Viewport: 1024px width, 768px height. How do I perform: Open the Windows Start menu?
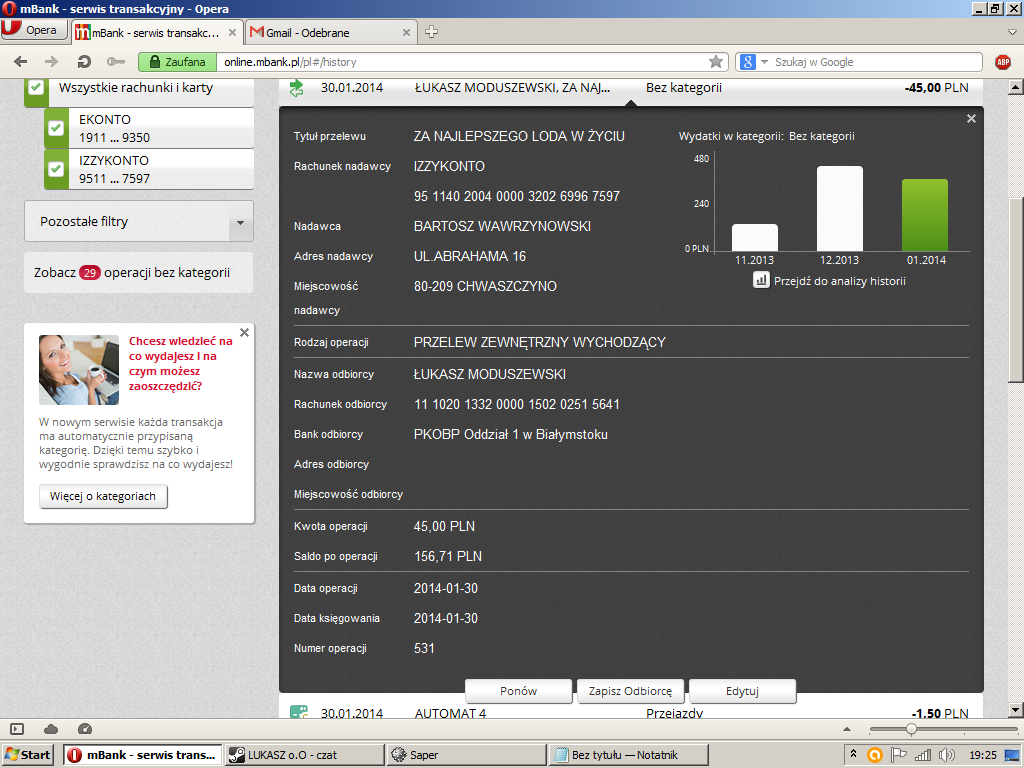pyautogui.click(x=27, y=755)
